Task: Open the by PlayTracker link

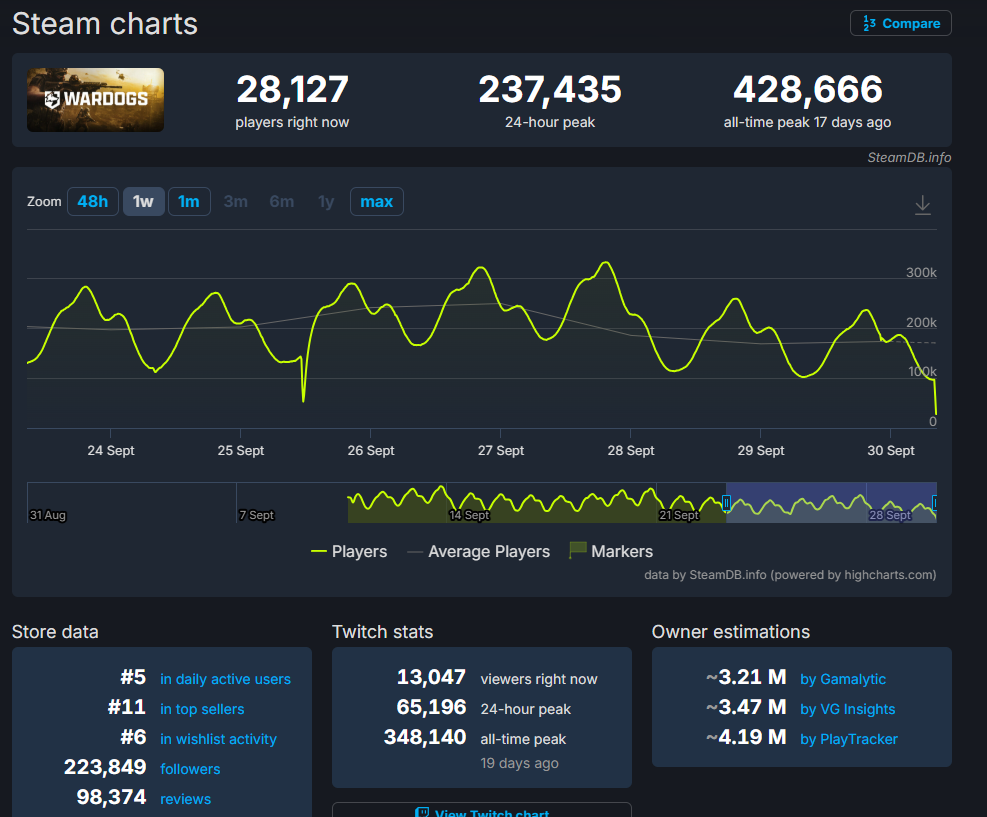Action: 849,739
